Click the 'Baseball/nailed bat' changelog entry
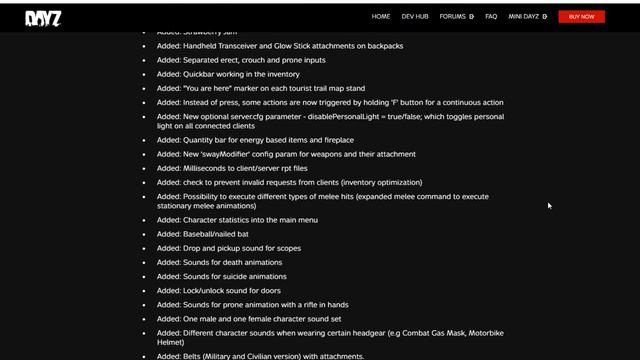 click(203, 234)
